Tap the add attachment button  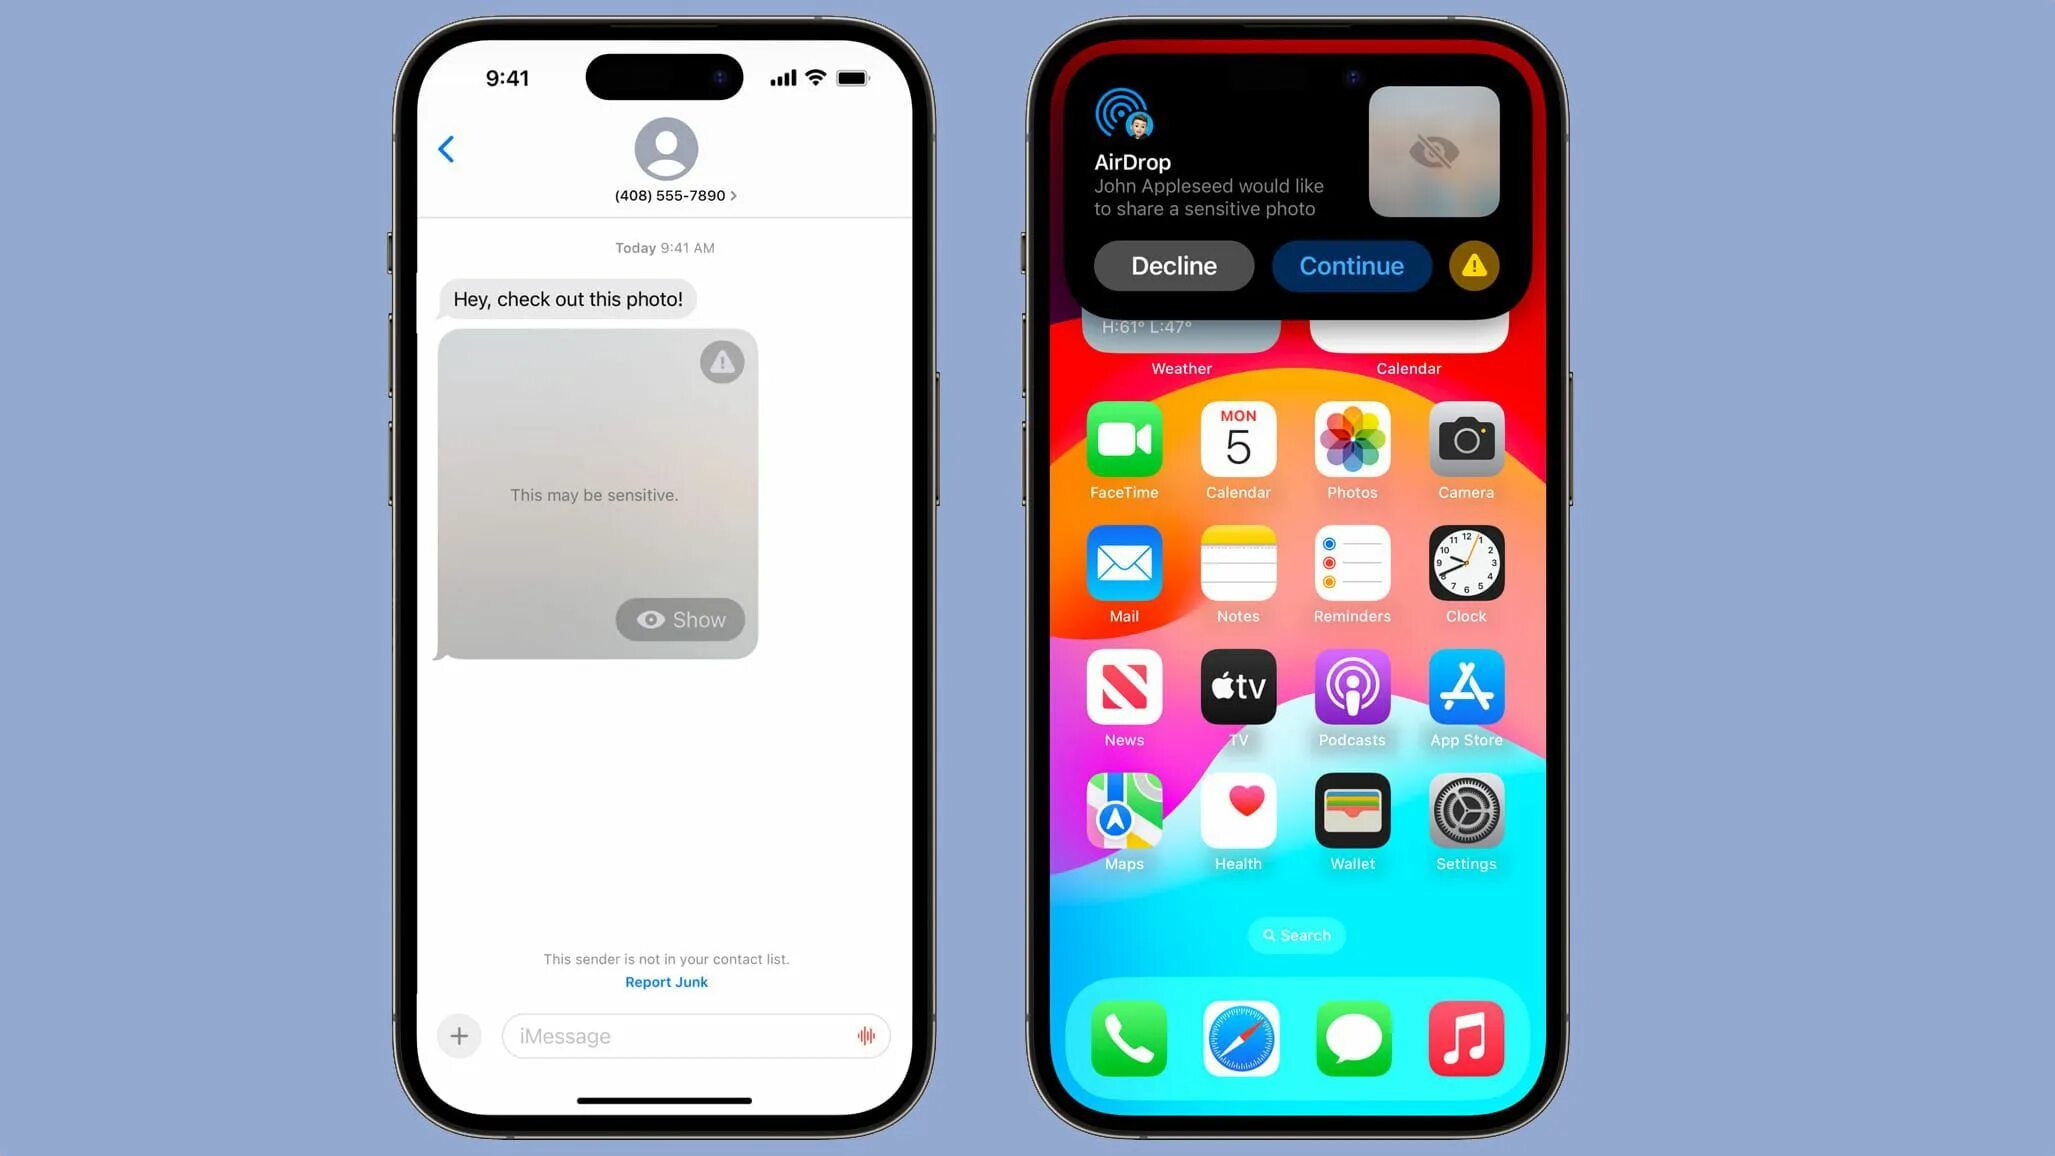(x=457, y=1035)
